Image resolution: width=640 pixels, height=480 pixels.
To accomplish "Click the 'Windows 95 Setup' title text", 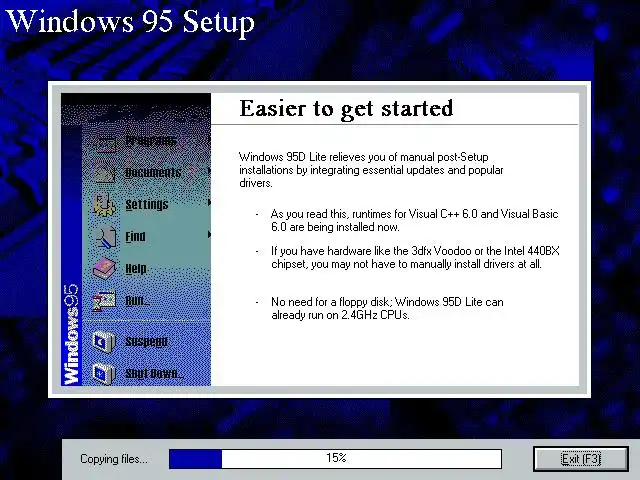I will tap(131, 21).
